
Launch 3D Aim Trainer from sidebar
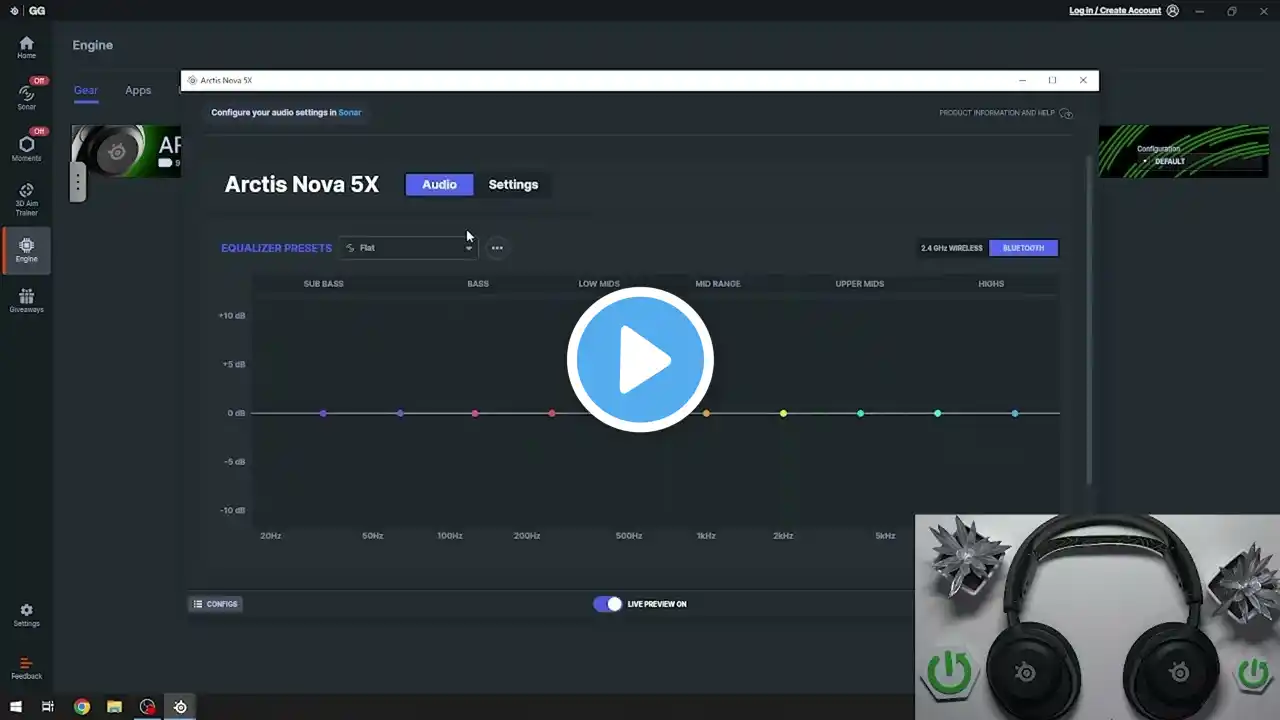26,199
